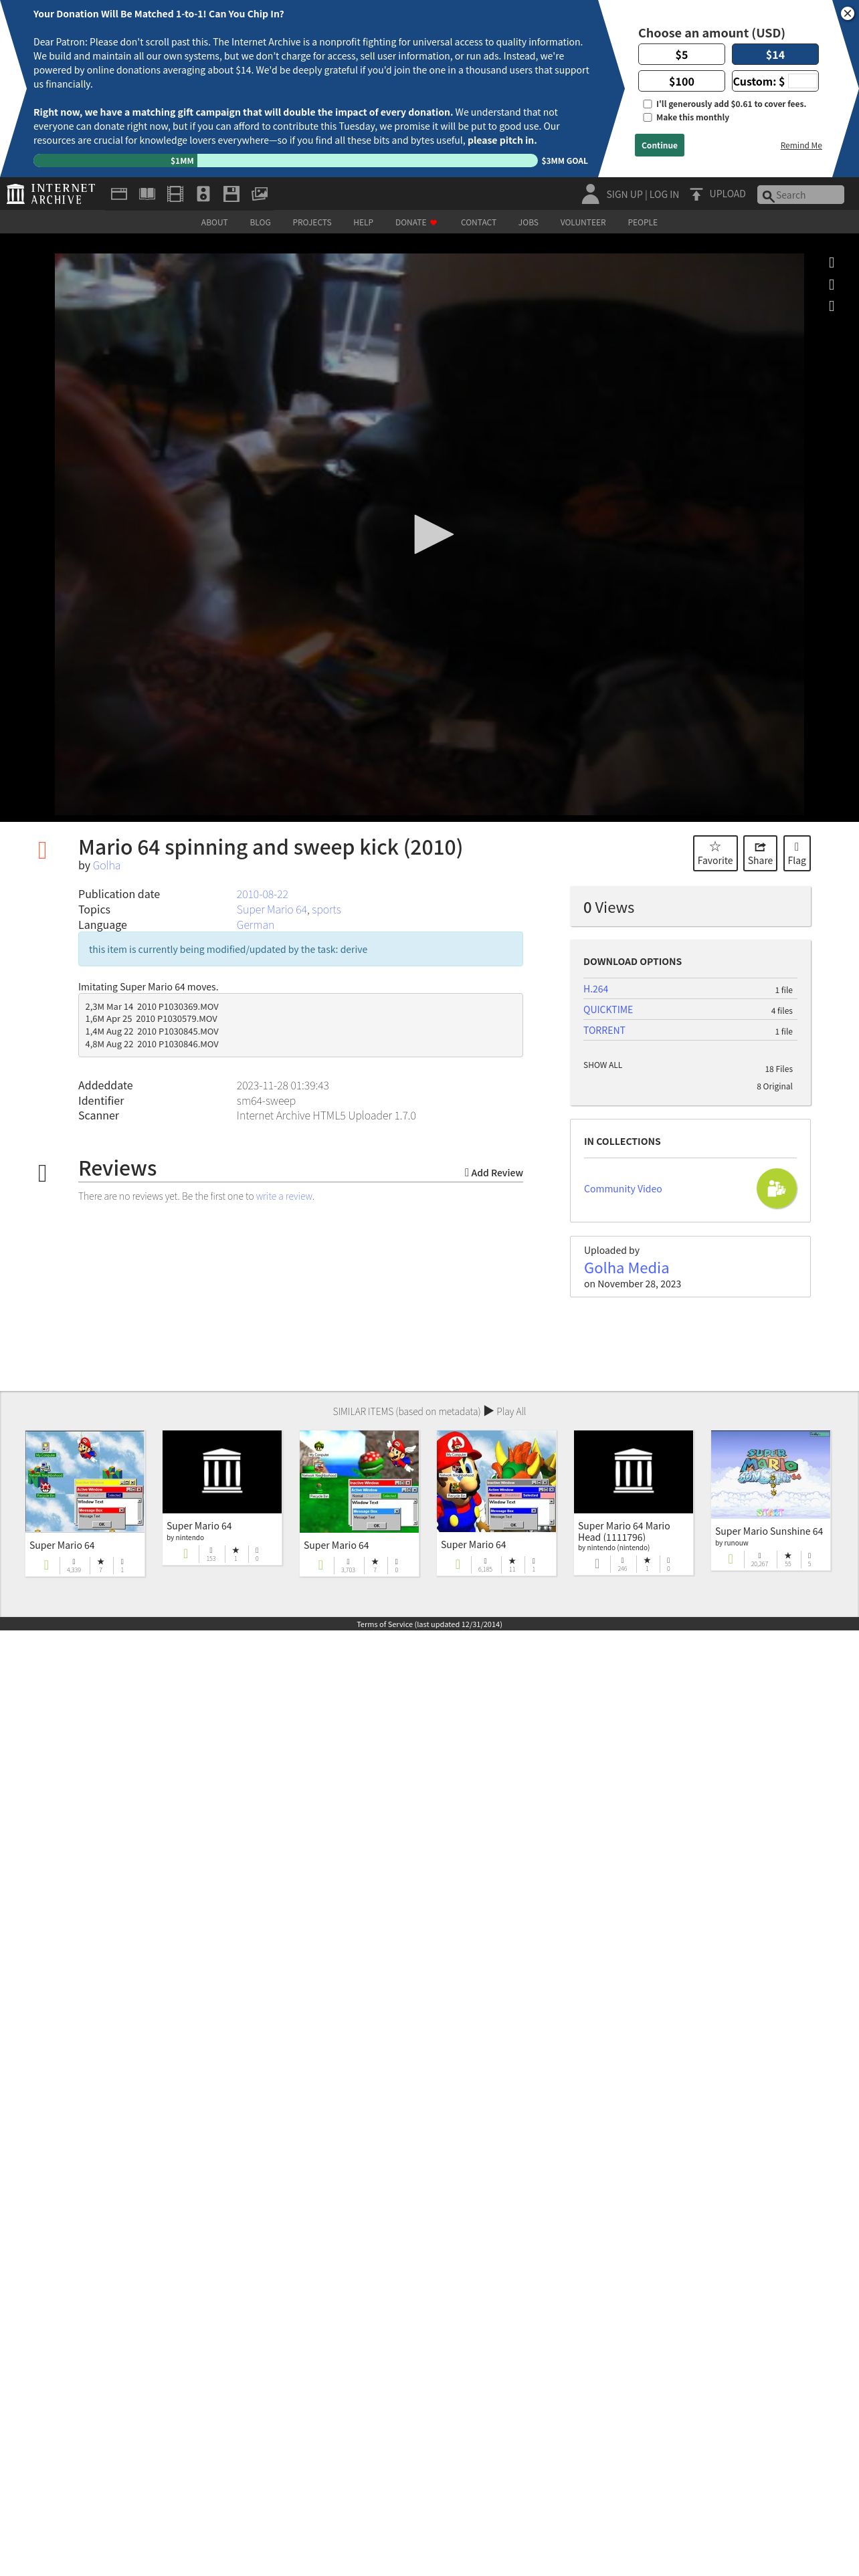Image resolution: width=859 pixels, height=2576 pixels.
Task: Flag this item
Action: pyautogui.click(x=796, y=853)
